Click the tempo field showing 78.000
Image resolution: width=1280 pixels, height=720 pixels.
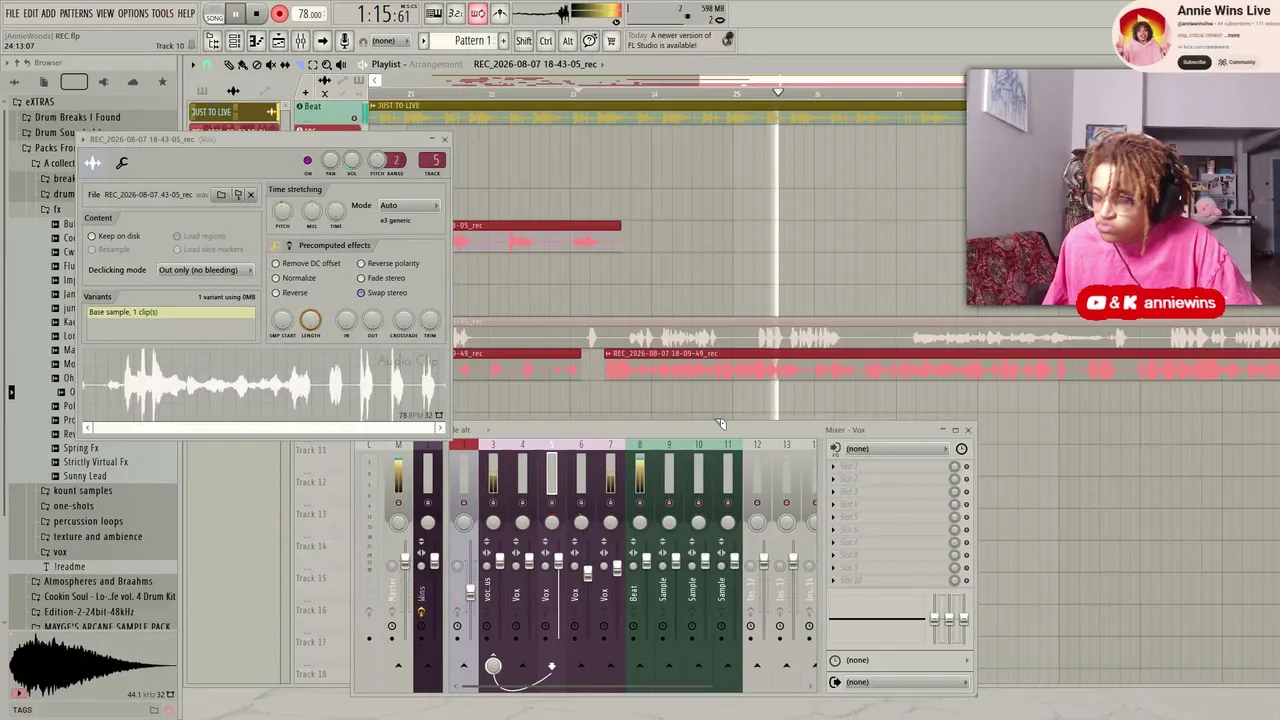point(310,15)
